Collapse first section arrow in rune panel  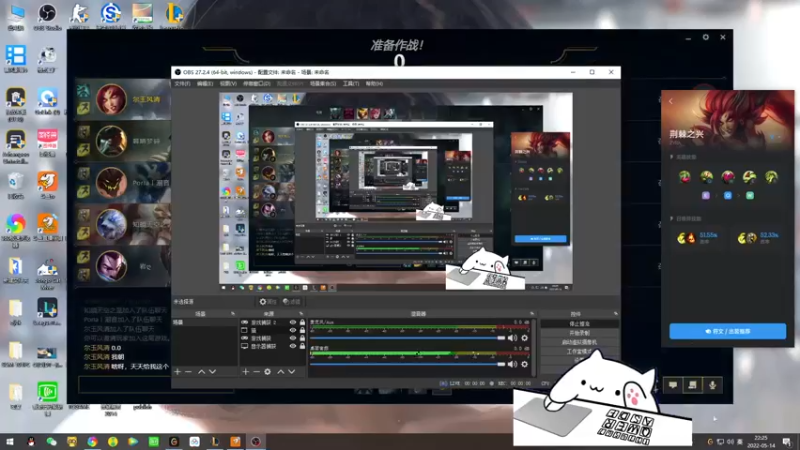tap(672, 157)
